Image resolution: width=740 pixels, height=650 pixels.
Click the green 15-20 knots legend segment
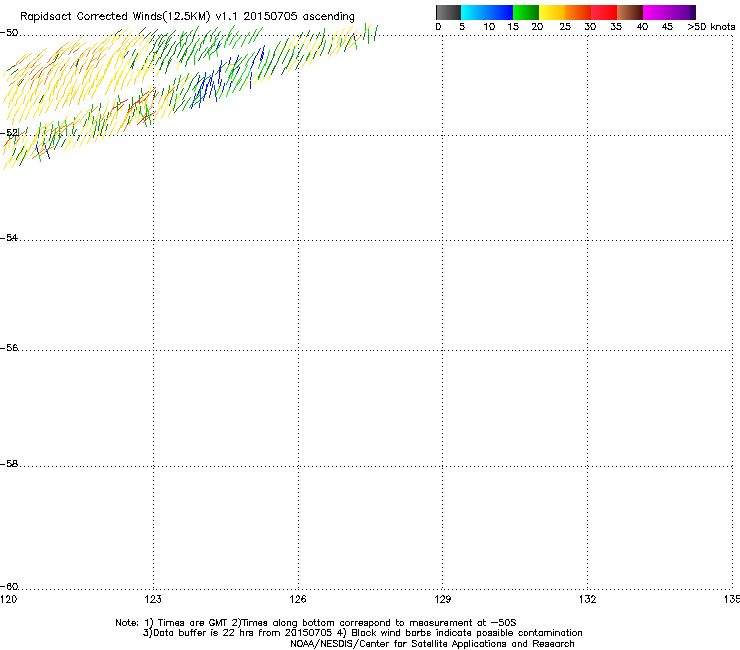526,12
